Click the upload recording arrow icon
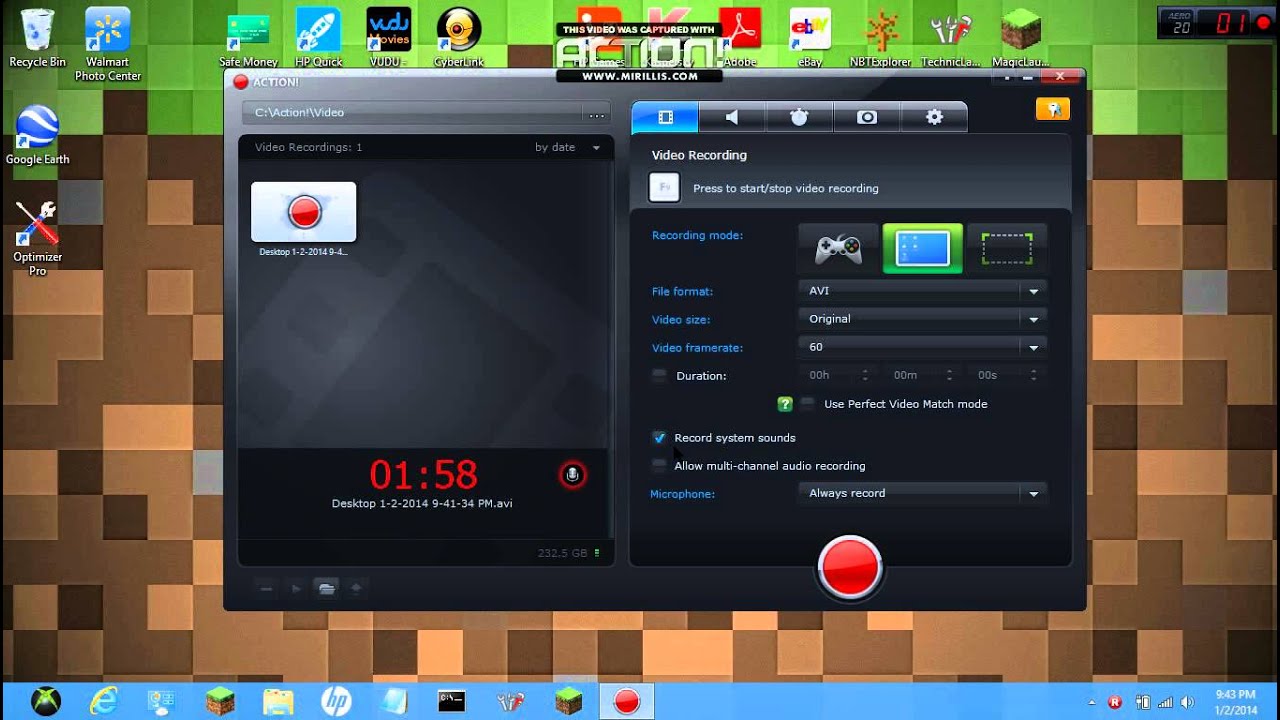1280x720 pixels. click(356, 589)
